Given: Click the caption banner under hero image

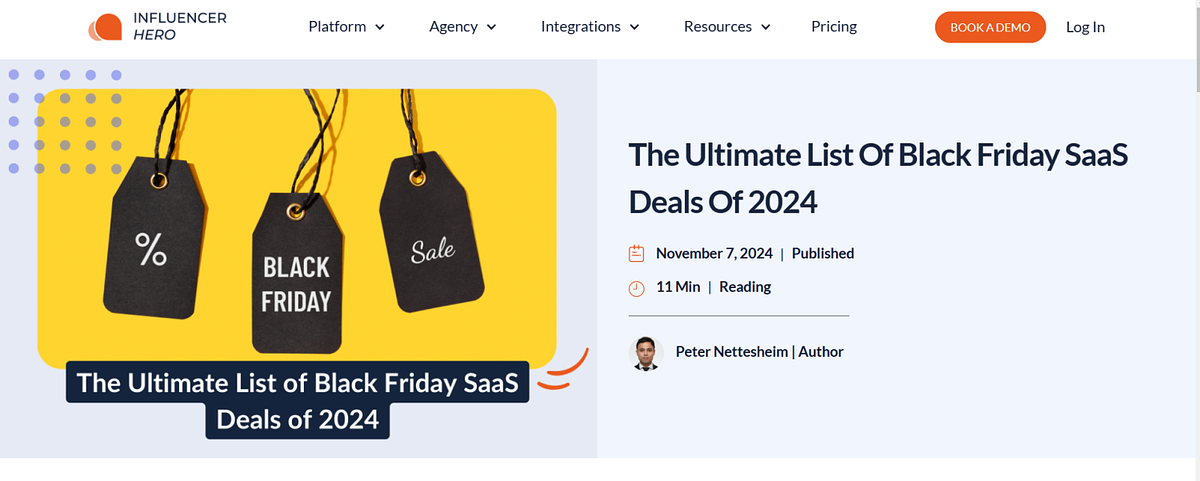Looking at the screenshot, I should pos(298,400).
